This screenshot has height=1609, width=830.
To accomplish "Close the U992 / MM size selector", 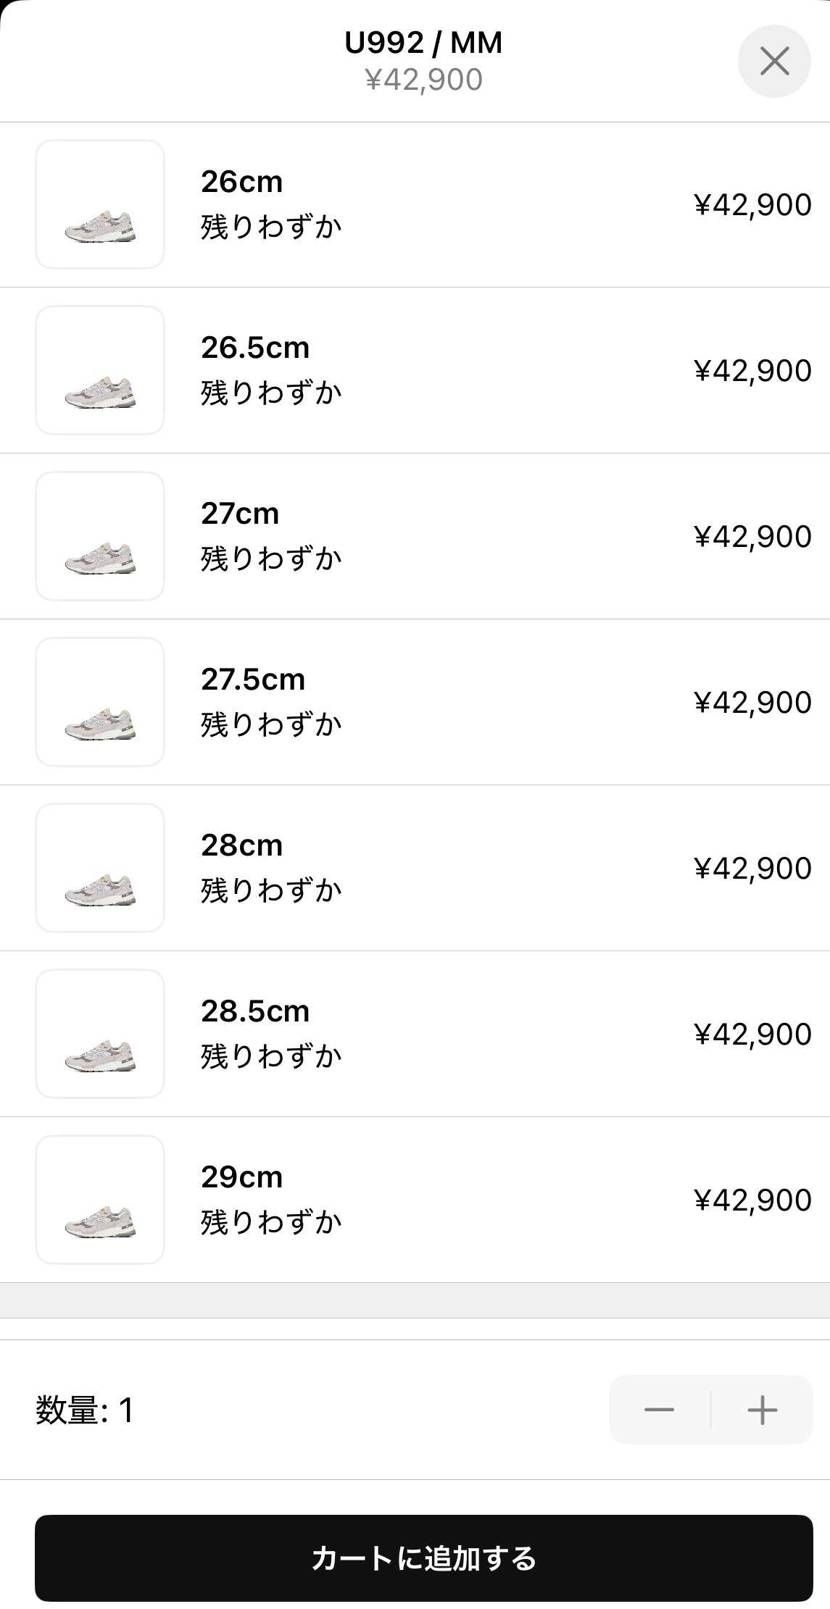I will click(x=774, y=61).
